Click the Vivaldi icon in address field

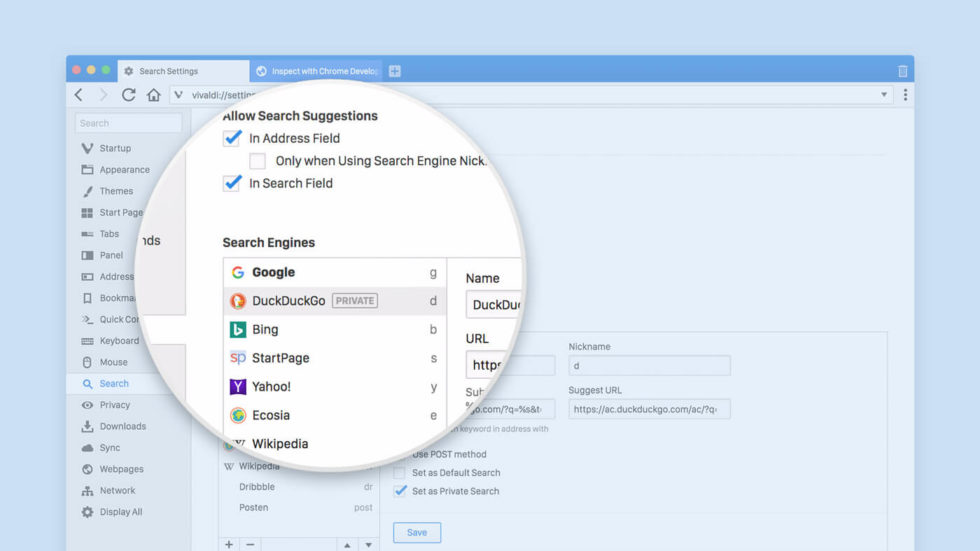(x=179, y=95)
